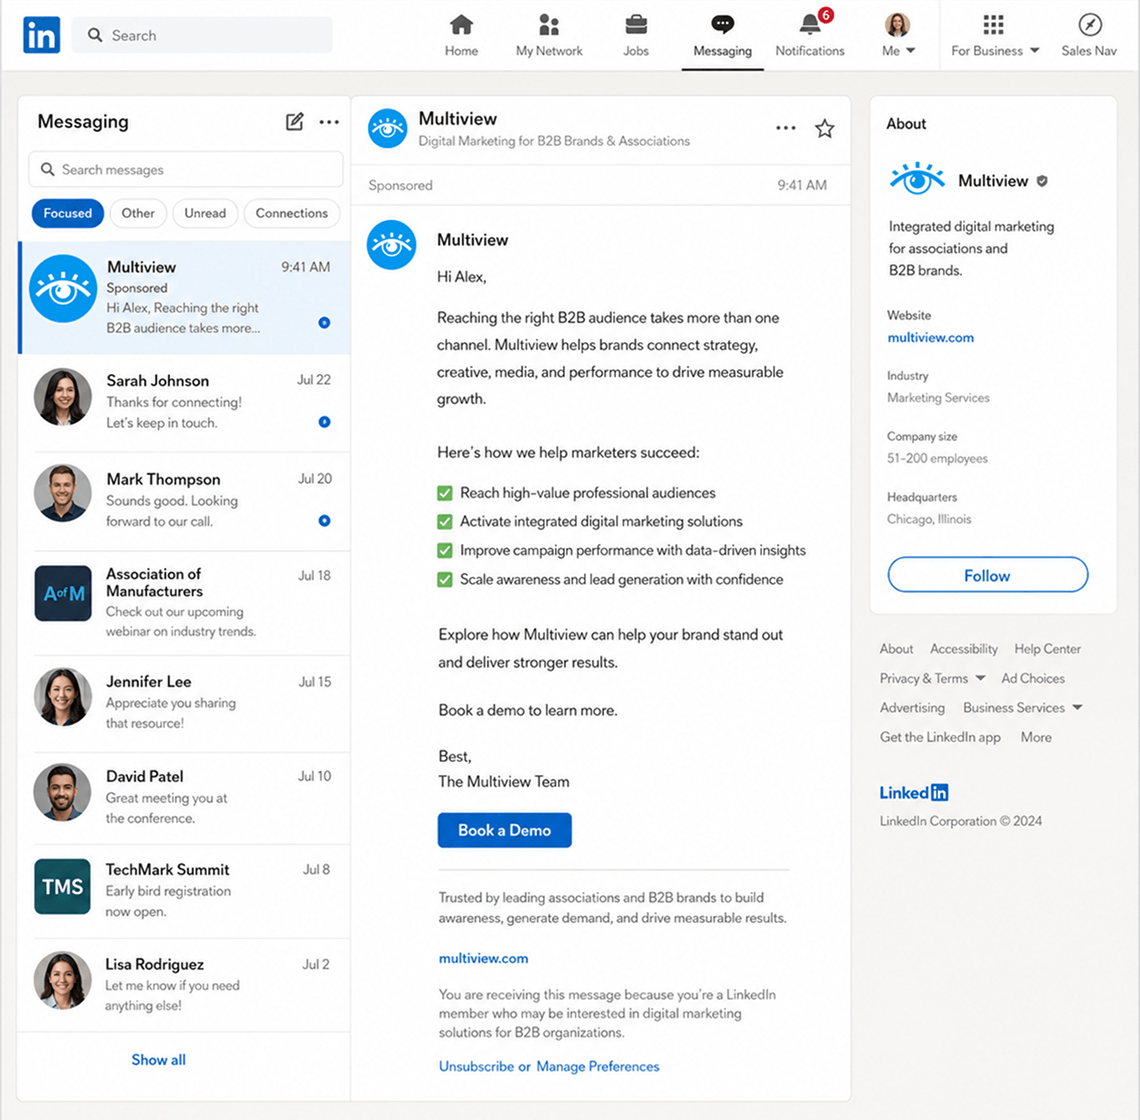1140x1120 pixels.
Task: Open the Me profile menu
Action: 898,35
